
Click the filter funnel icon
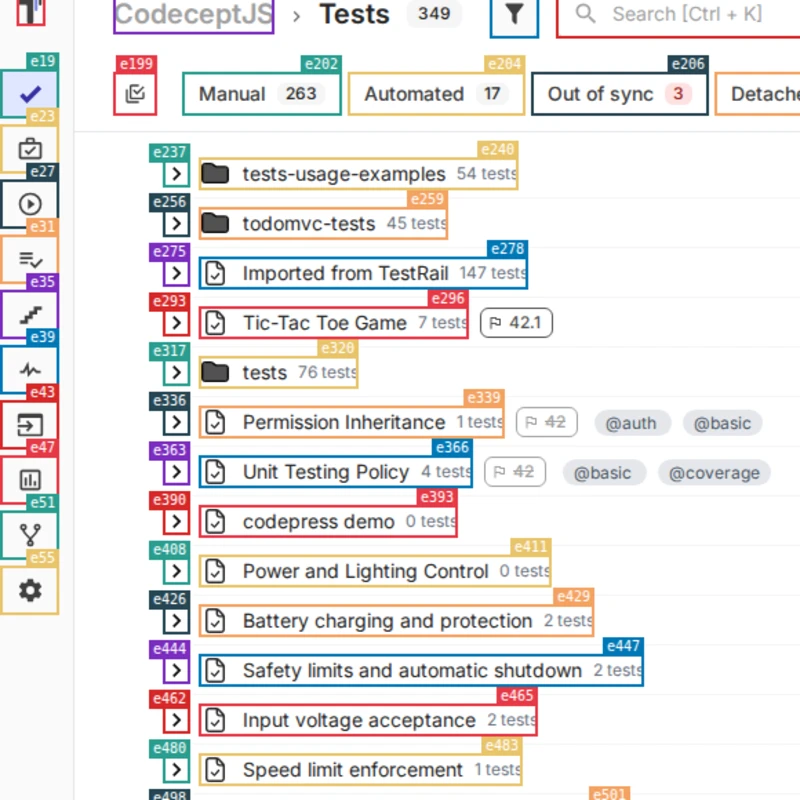(x=514, y=14)
